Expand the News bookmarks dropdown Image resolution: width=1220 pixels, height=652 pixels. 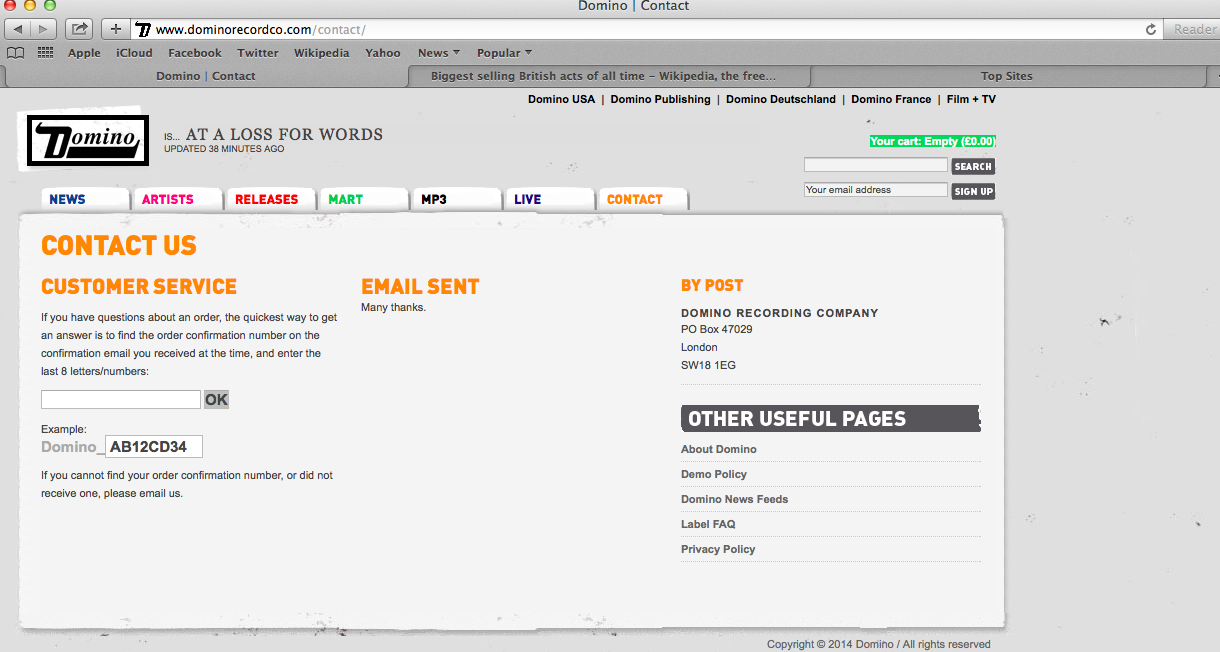[x=439, y=53]
